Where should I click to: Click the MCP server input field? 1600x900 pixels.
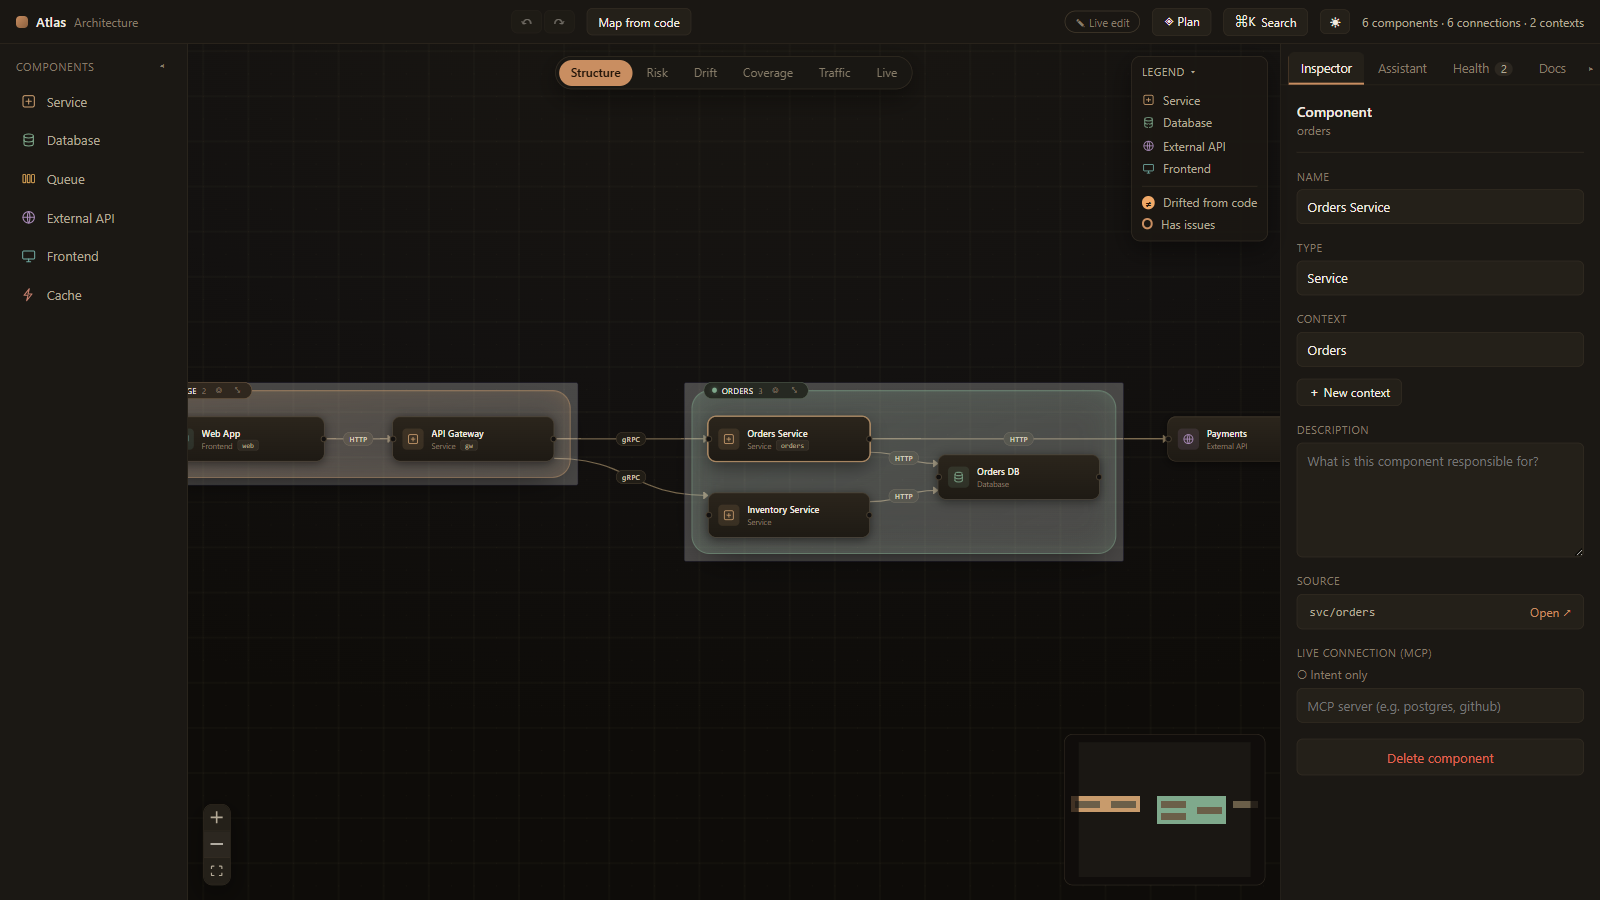click(1440, 706)
